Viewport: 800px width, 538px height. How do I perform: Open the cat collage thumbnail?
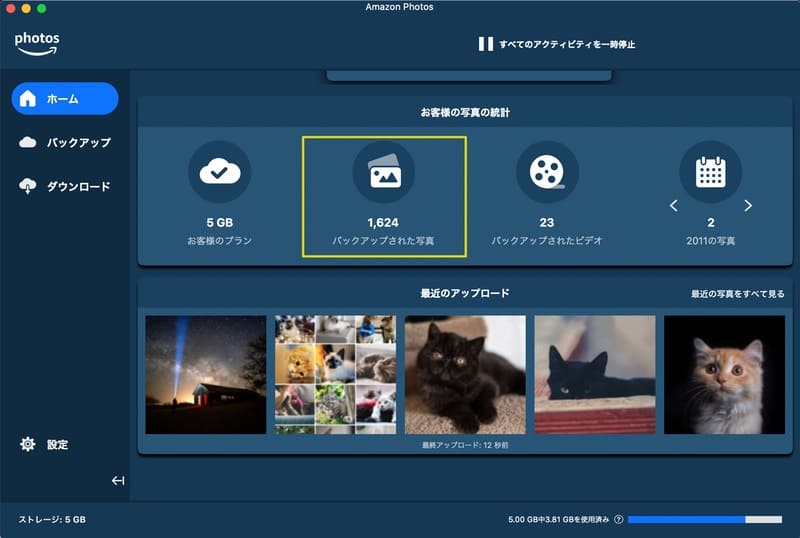click(x=335, y=375)
